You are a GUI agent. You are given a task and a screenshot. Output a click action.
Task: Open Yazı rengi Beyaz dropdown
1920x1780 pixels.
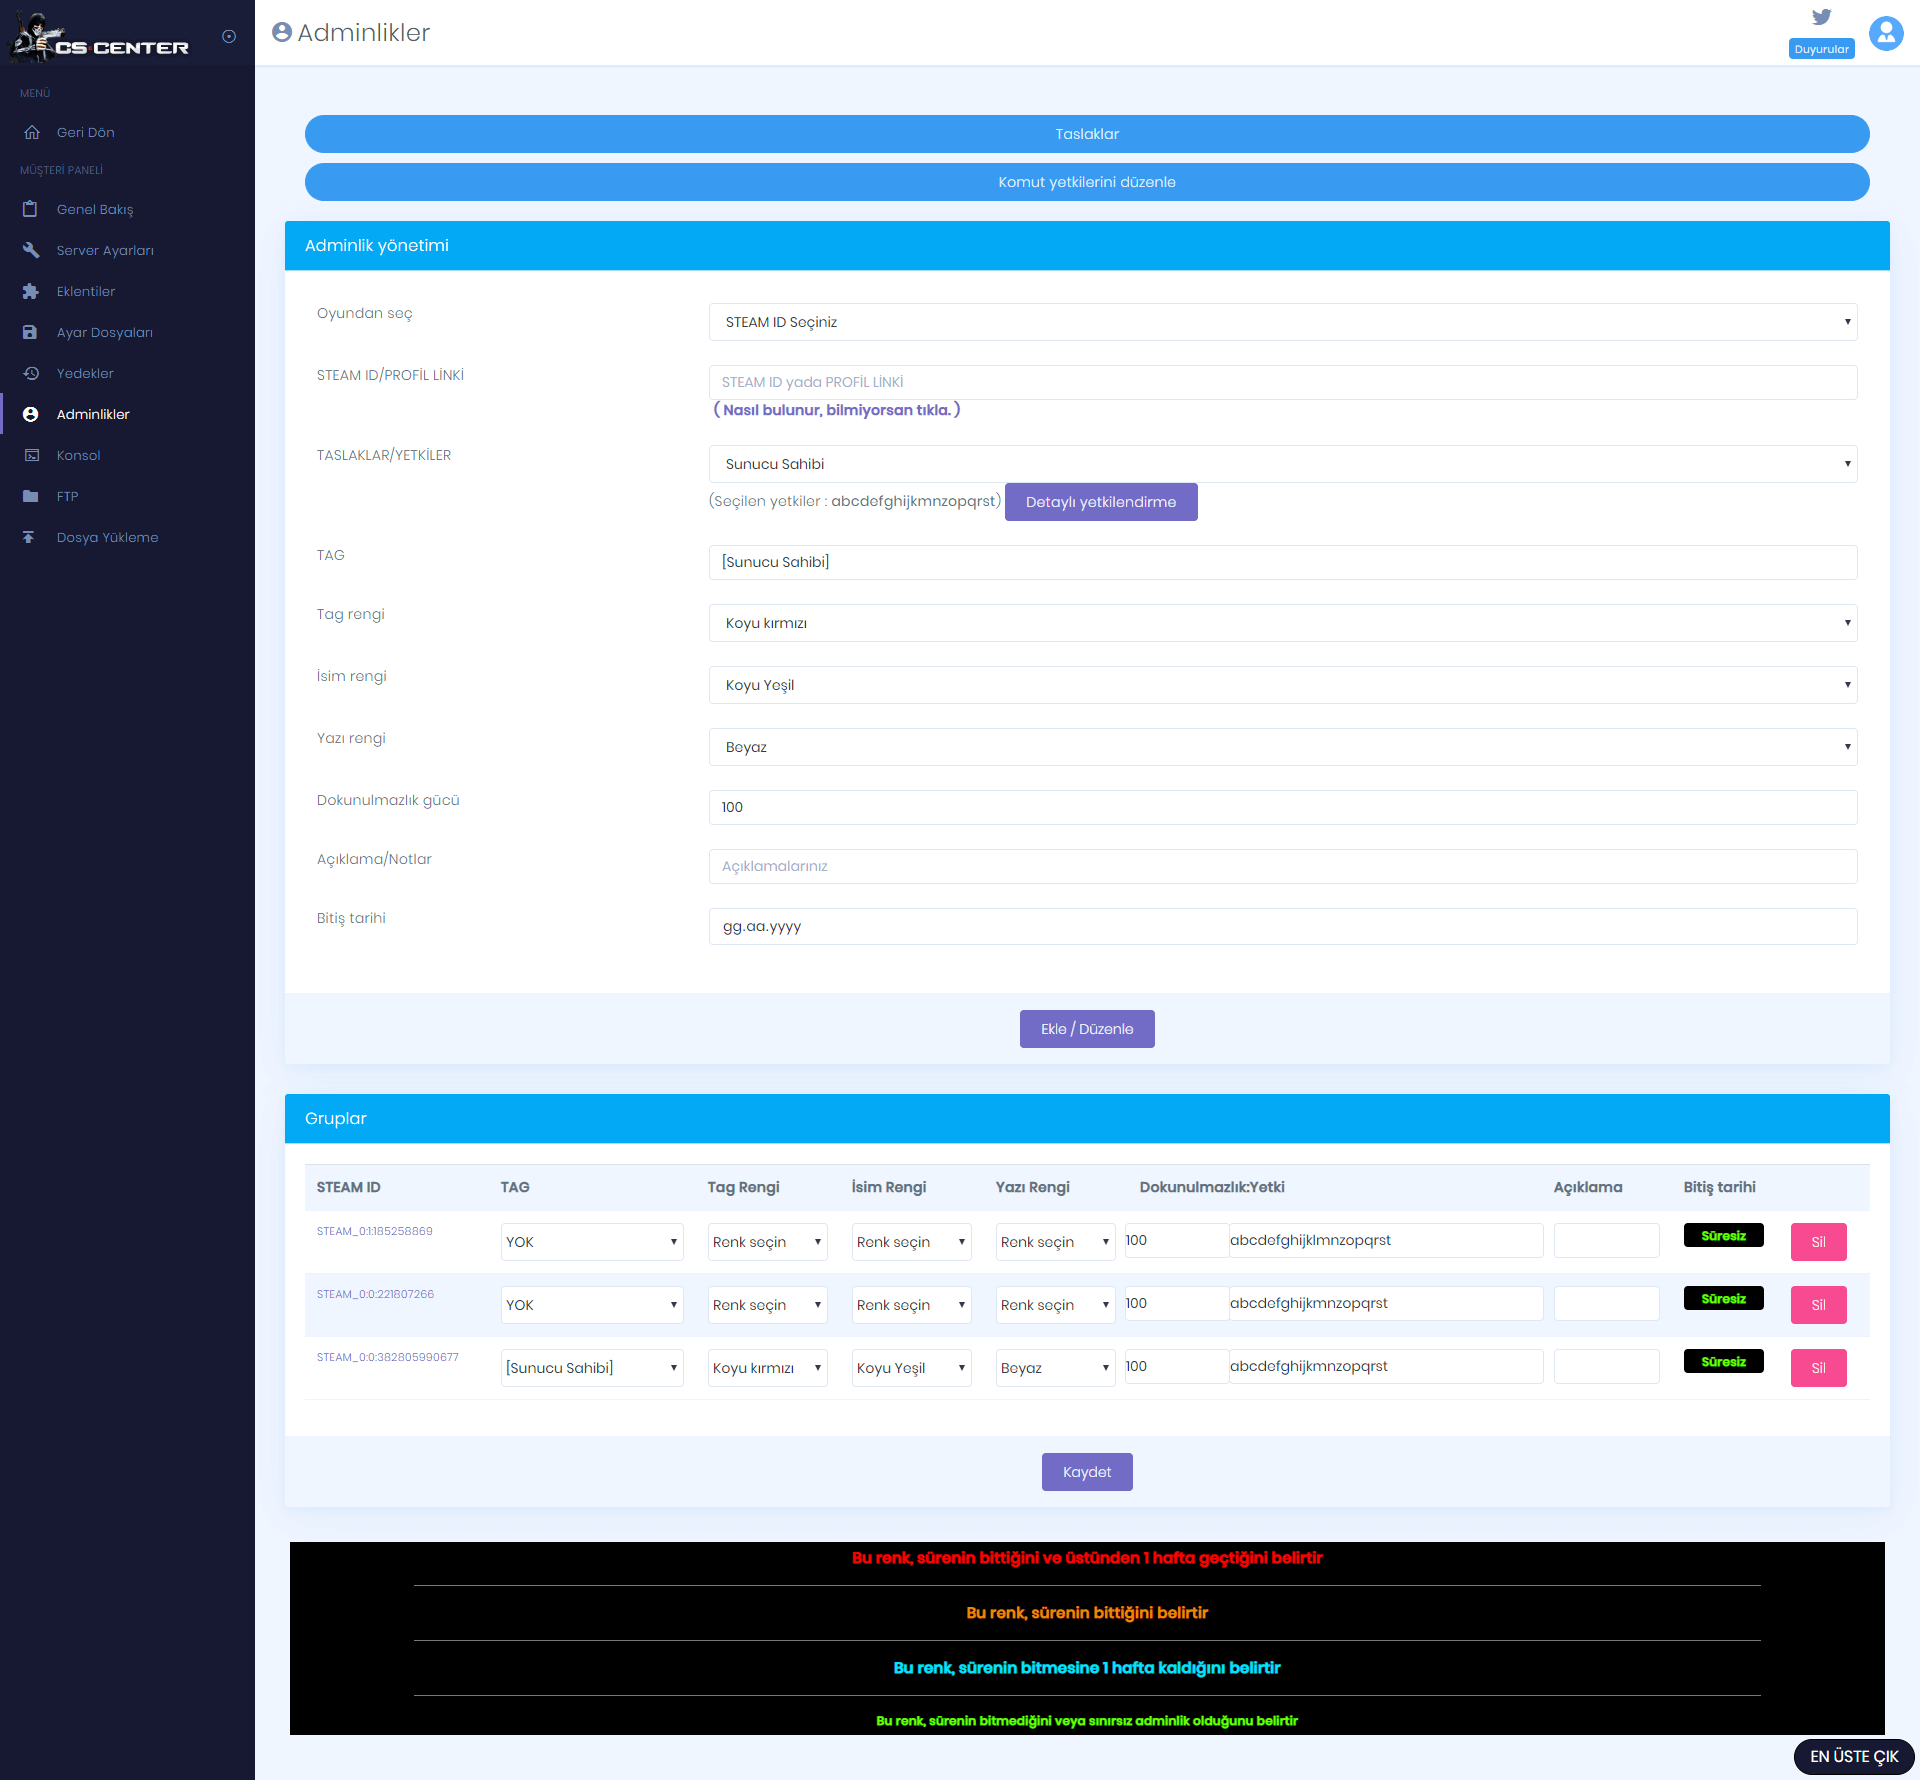click(1283, 747)
